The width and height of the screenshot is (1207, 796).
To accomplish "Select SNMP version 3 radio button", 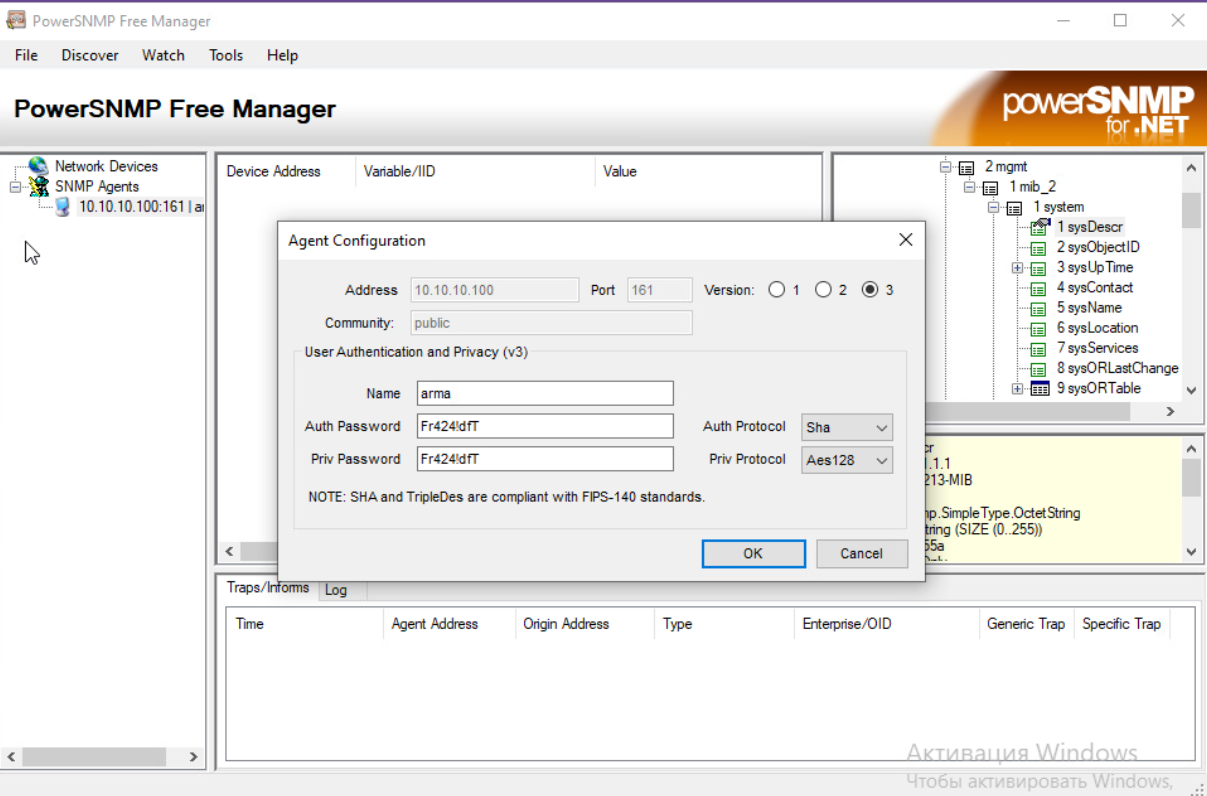I will coord(869,290).
